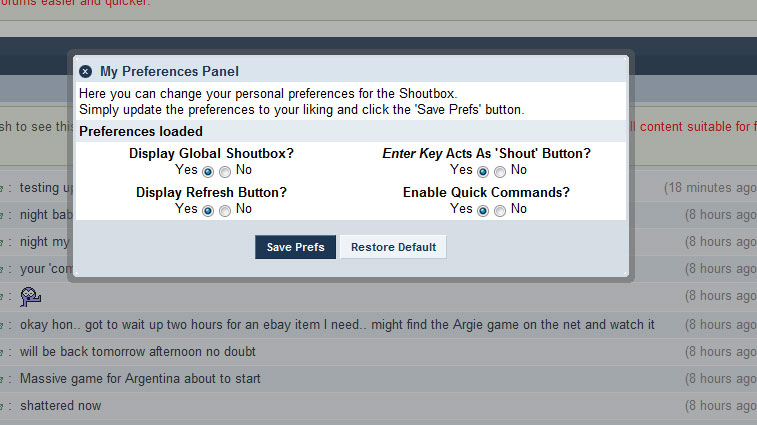This screenshot has height=425, width=757.
Task: Click the Save Prefs button
Action: pos(295,247)
